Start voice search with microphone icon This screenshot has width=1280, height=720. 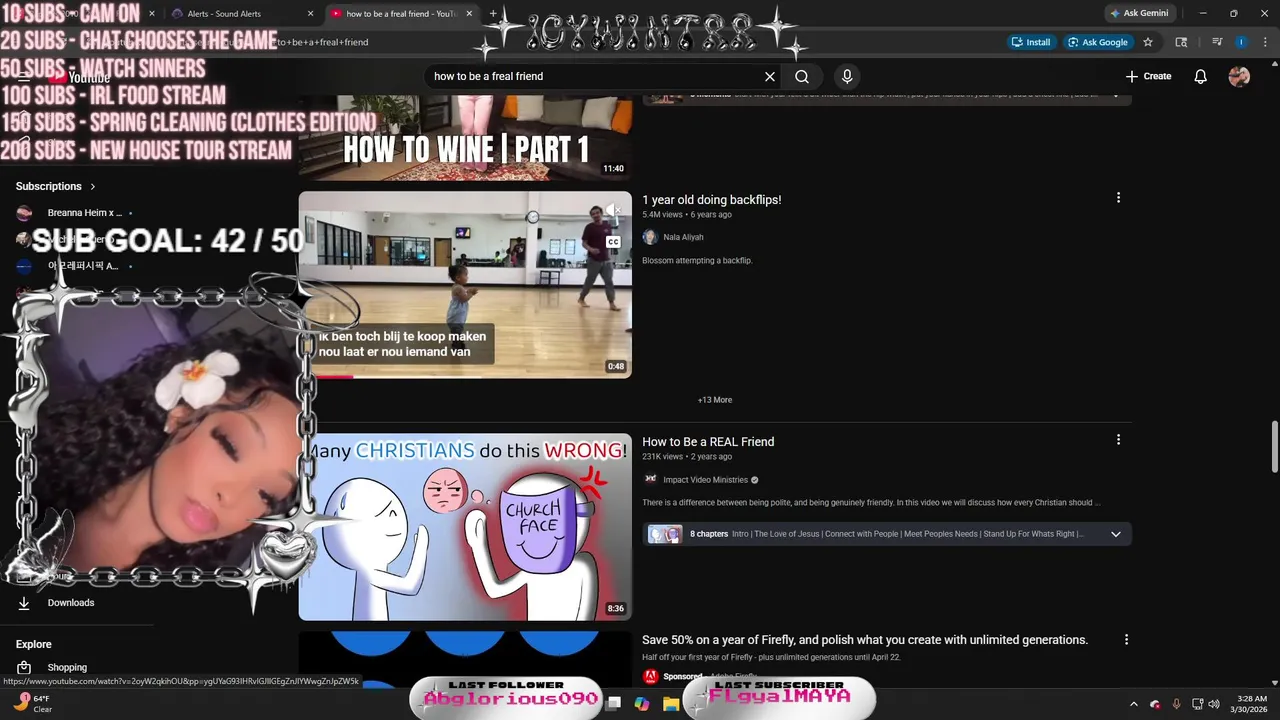tap(847, 76)
